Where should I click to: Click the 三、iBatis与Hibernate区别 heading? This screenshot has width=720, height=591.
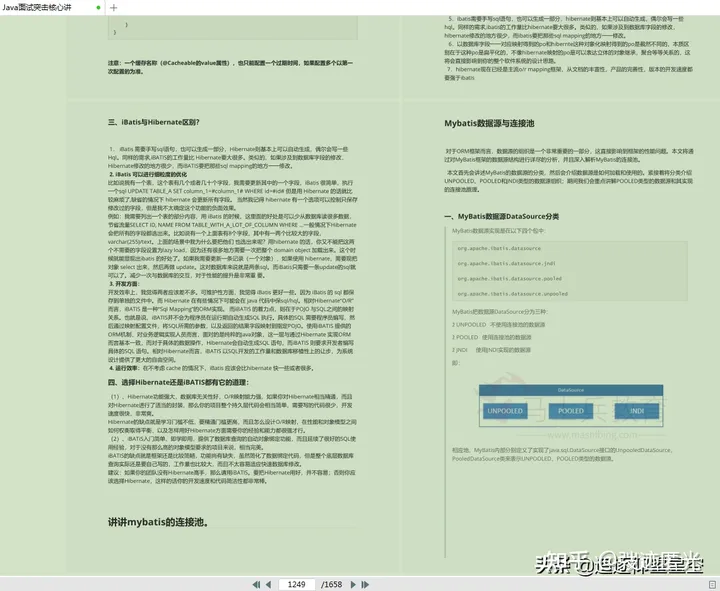(153, 122)
